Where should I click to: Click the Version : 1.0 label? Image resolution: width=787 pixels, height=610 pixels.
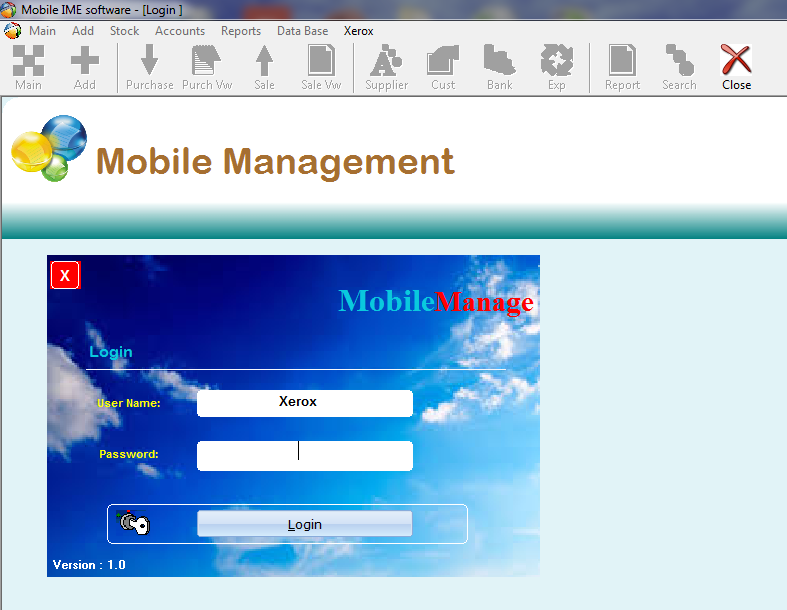(89, 565)
